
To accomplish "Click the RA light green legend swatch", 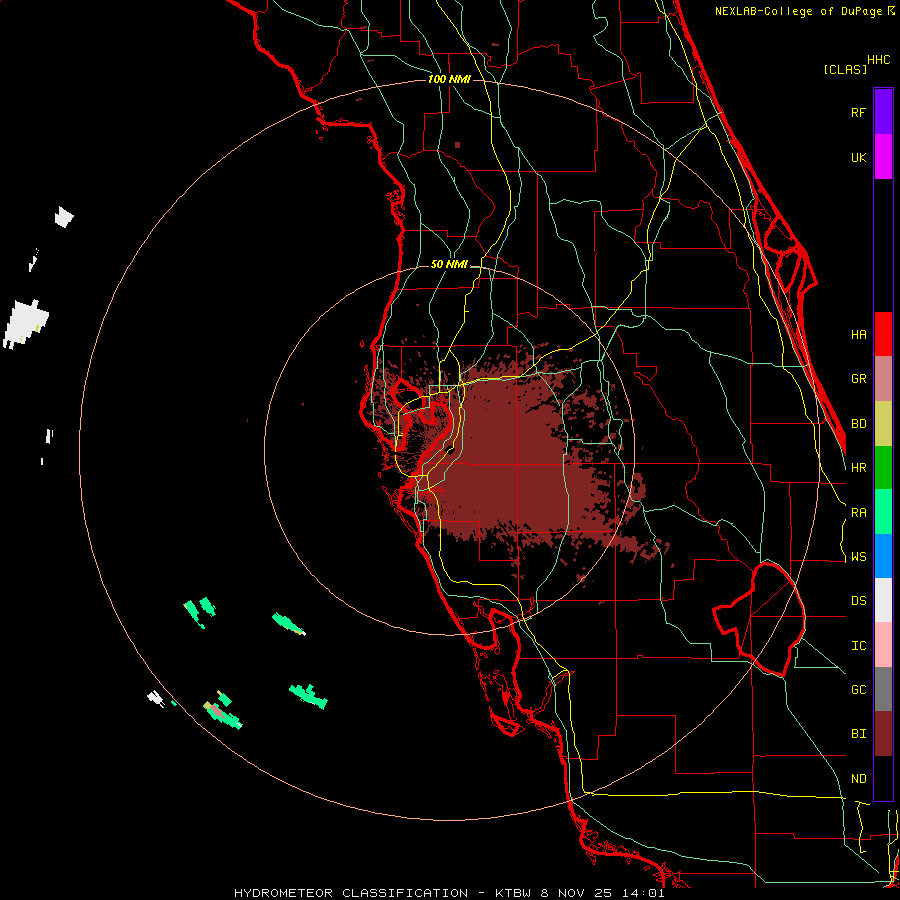I will pyautogui.click(x=883, y=512).
